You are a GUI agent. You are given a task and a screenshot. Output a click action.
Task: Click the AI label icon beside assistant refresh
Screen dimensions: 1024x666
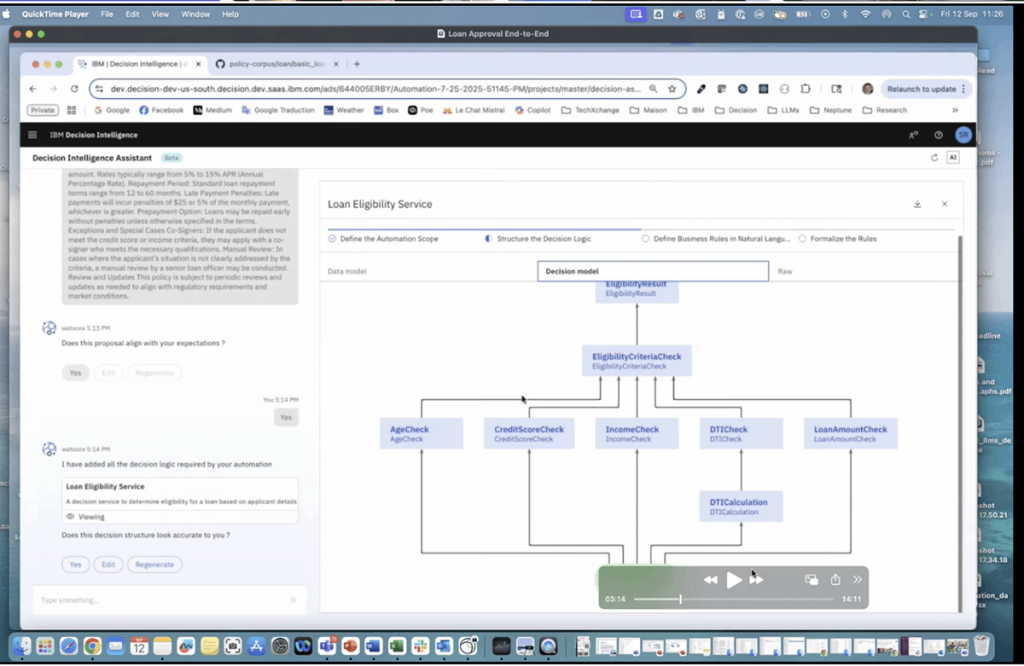click(953, 157)
